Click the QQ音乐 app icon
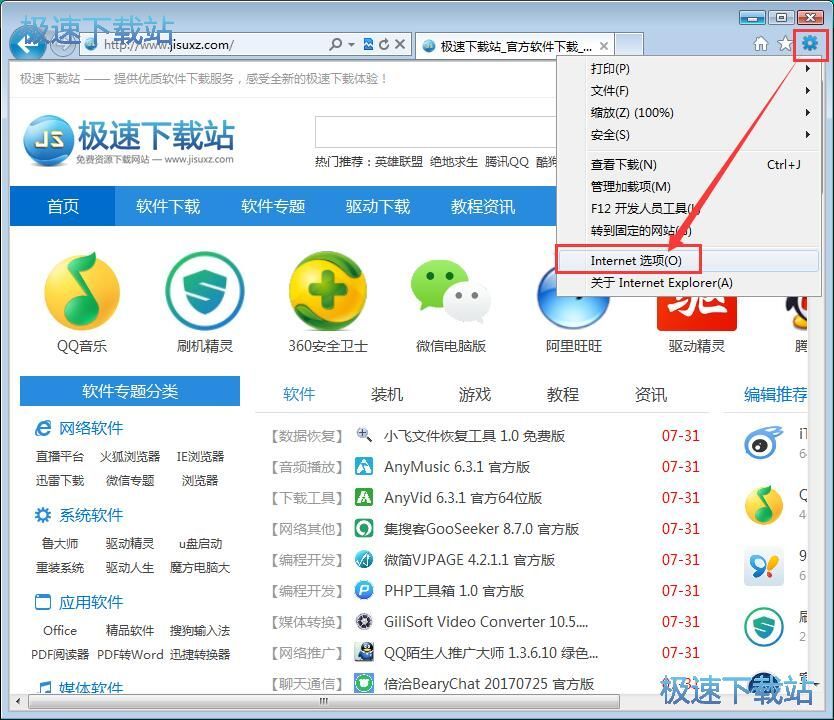 click(x=82, y=291)
